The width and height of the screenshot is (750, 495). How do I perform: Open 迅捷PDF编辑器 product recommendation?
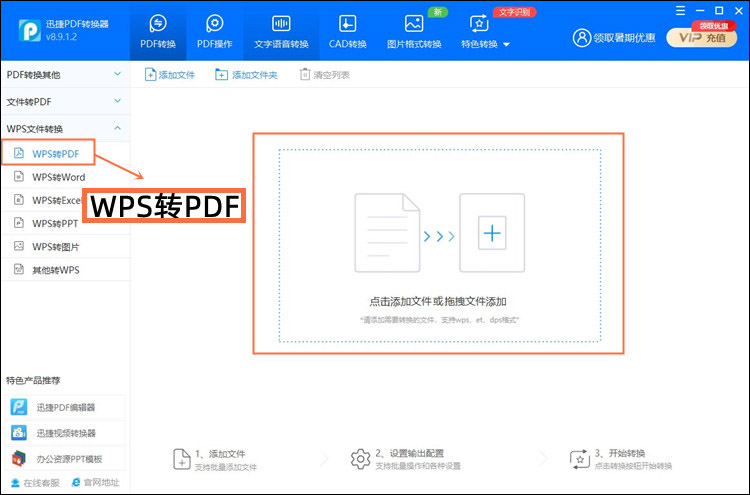coord(66,407)
